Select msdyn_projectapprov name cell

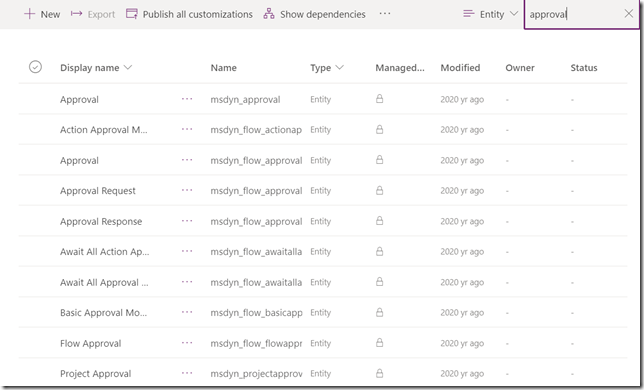(256, 374)
